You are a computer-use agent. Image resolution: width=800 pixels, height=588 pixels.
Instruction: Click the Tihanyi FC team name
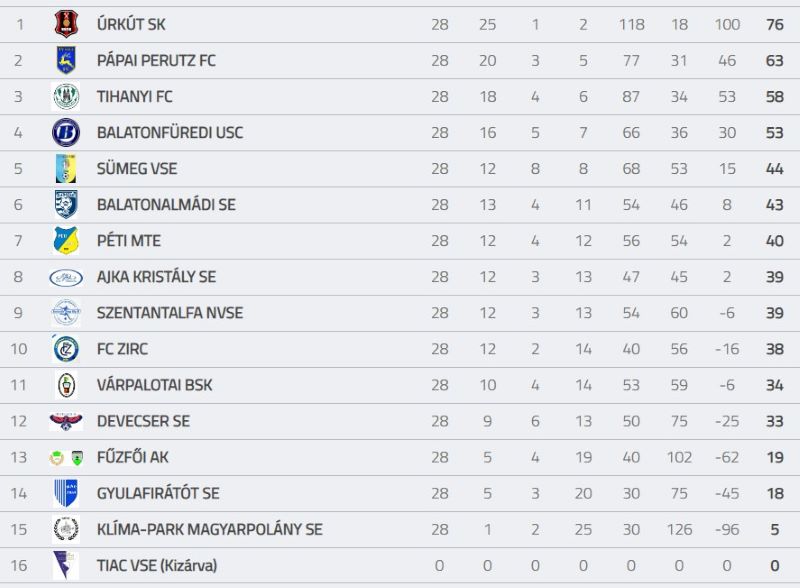pos(135,96)
